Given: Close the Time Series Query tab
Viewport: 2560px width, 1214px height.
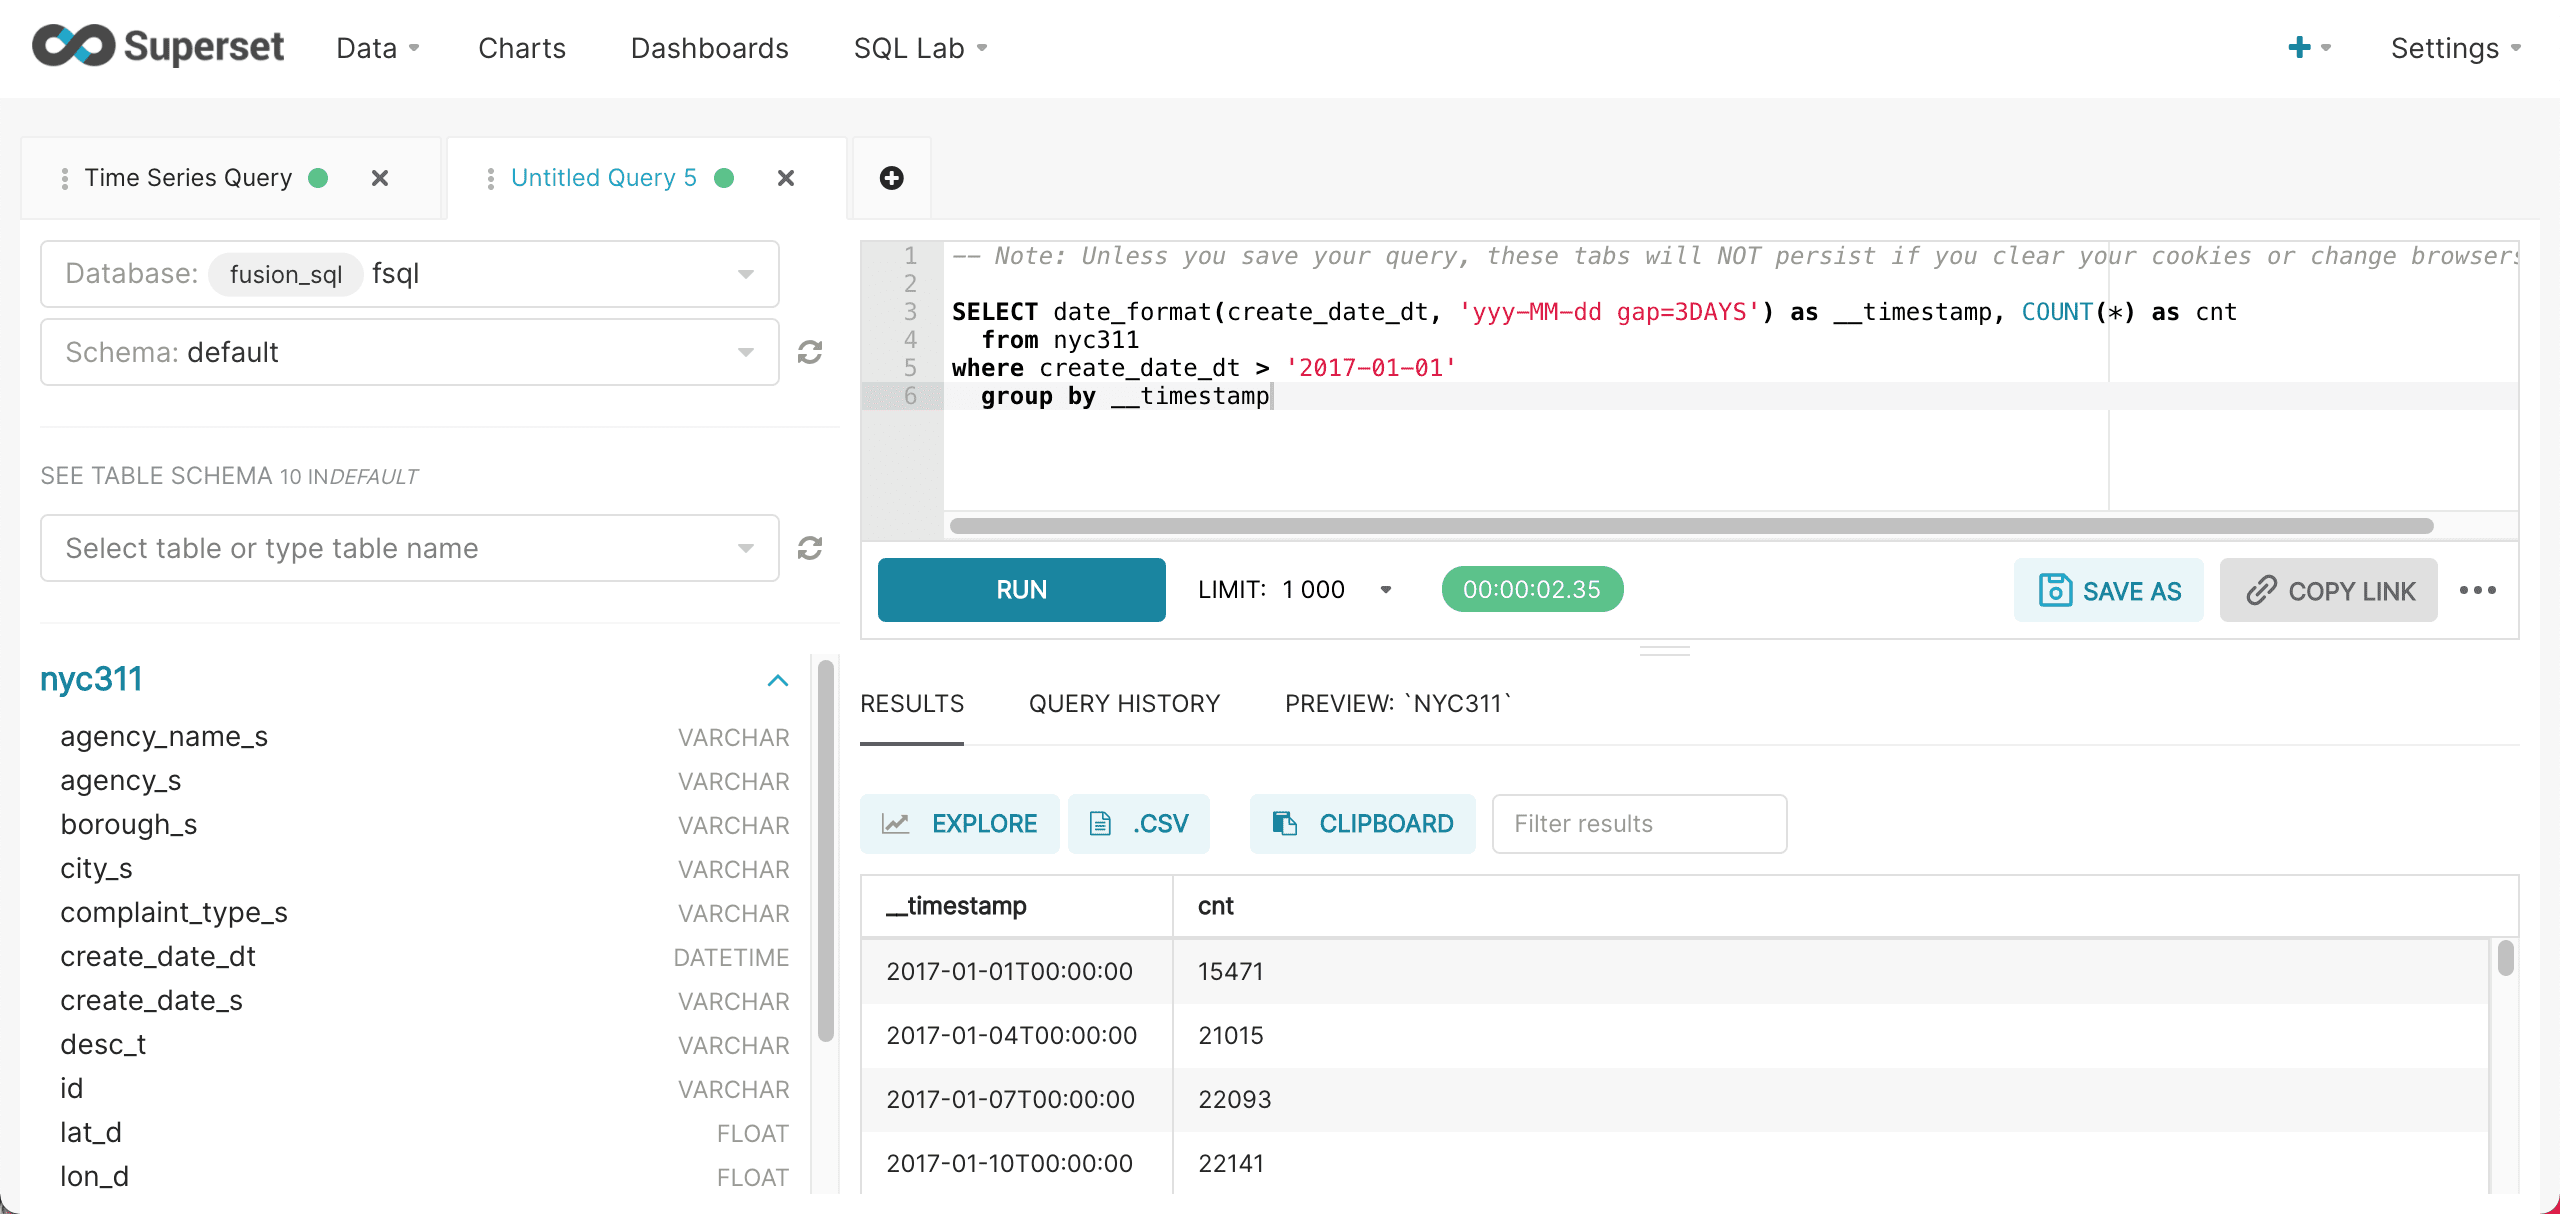Looking at the screenshot, I should point(380,178).
